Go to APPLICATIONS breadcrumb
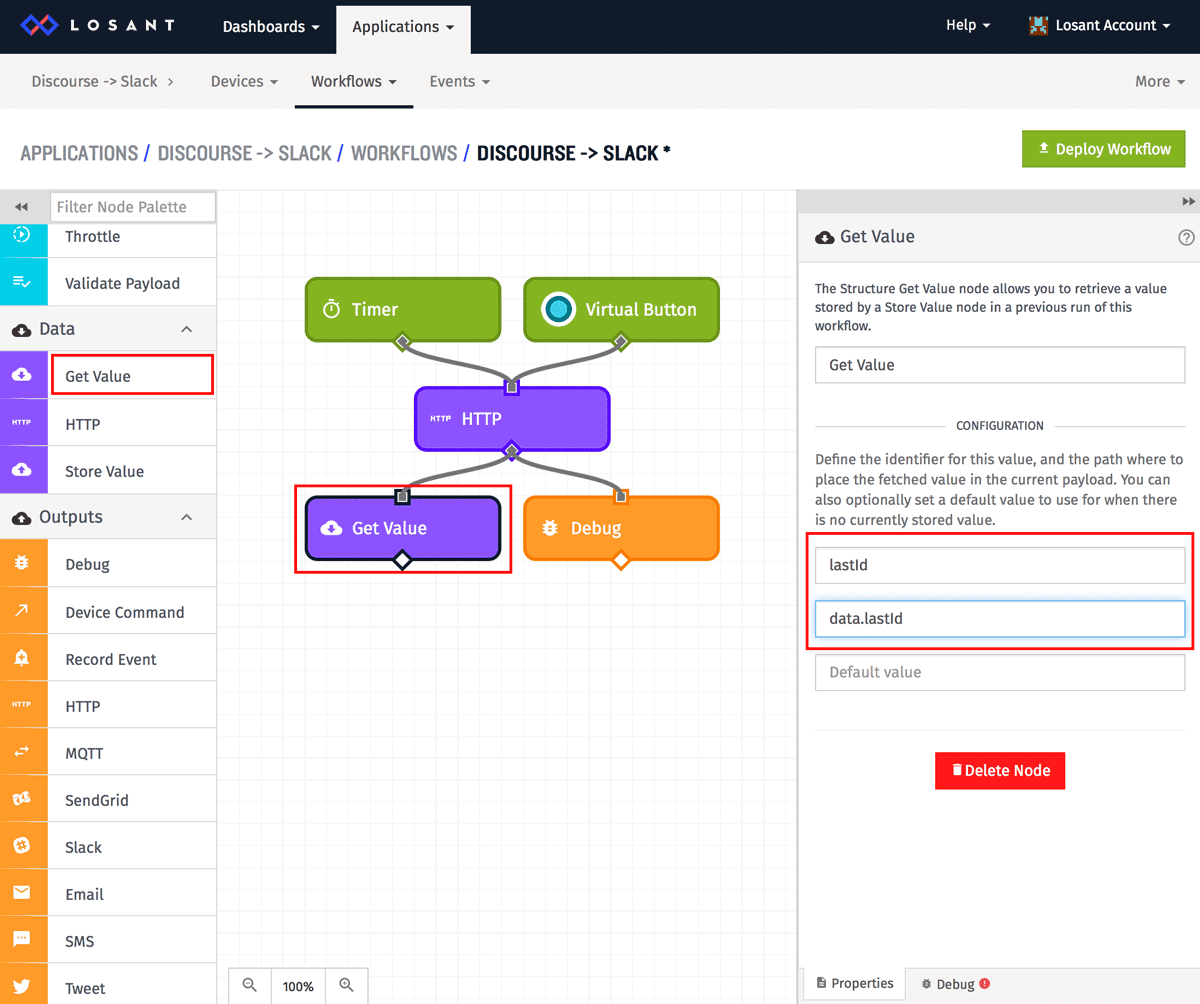The width and height of the screenshot is (1200, 1004). coord(79,153)
